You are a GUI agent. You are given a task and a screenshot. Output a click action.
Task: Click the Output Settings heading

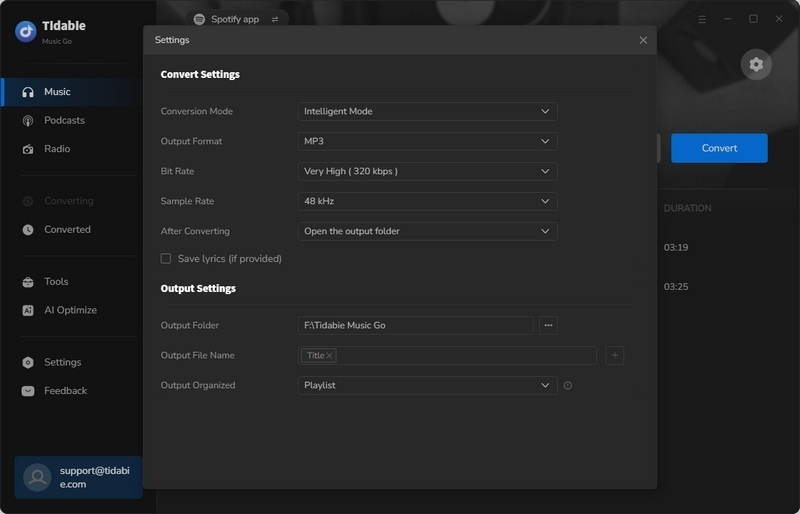tap(198, 288)
